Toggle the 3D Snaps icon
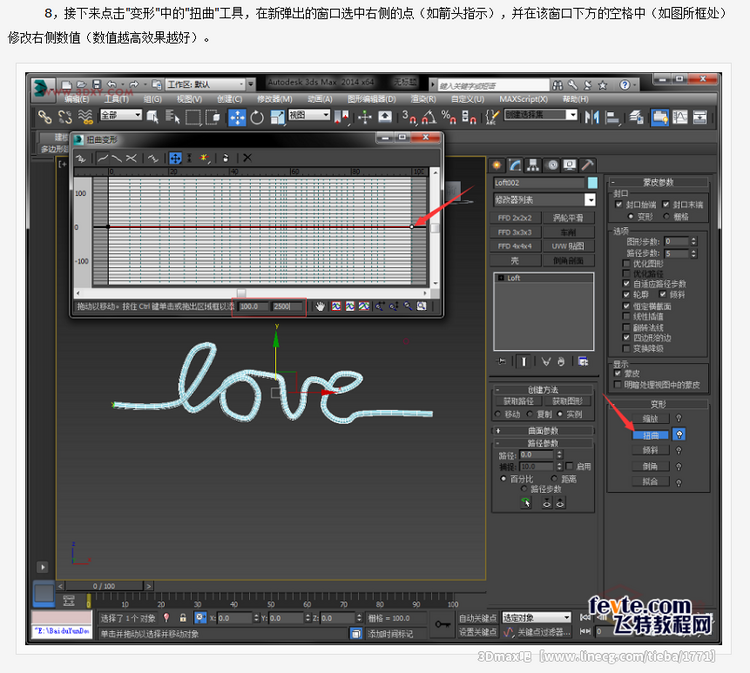The height and width of the screenshot is (673, 750). click(x=409, y=117)
